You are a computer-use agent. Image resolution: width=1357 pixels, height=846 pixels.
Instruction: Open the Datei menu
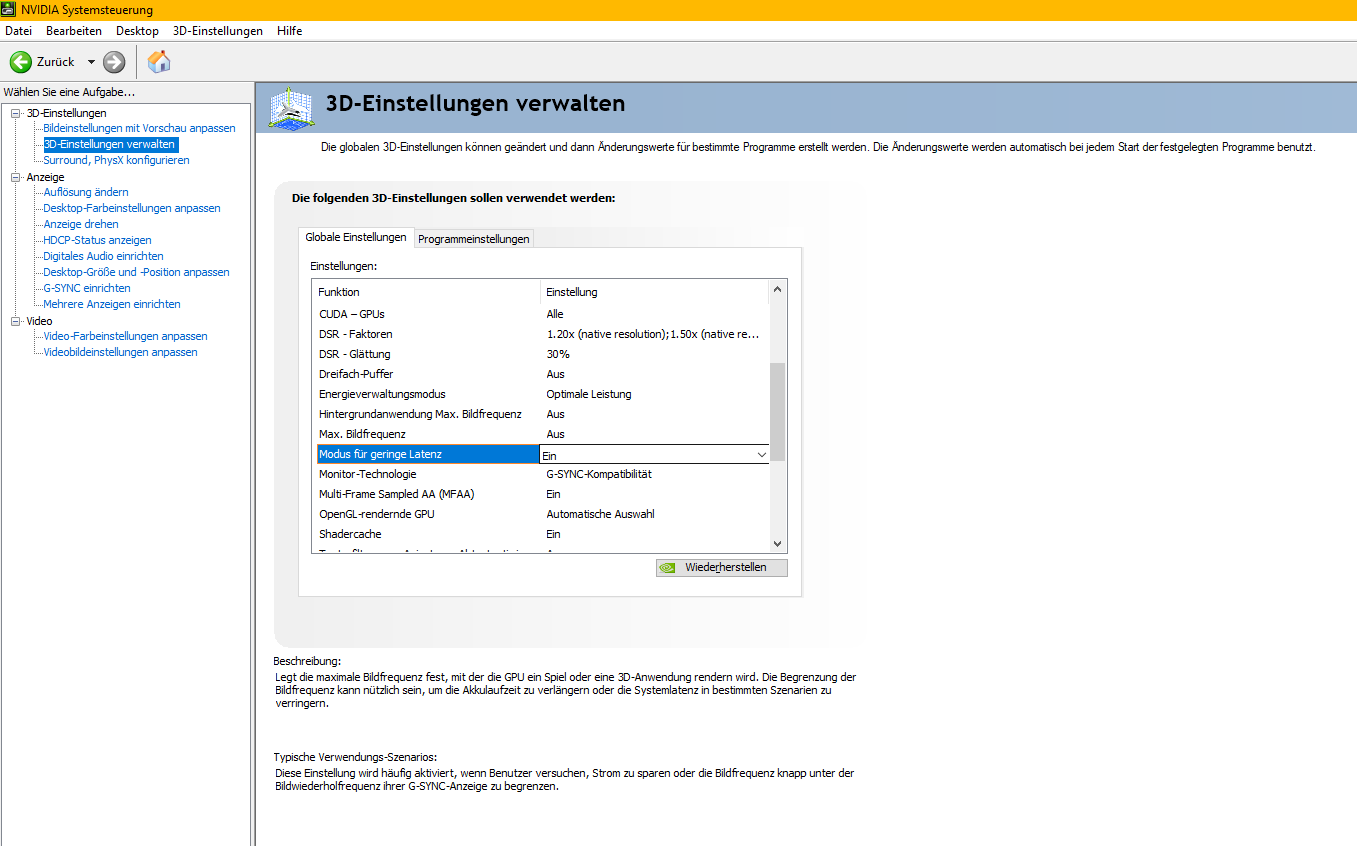tap(18, 31)
